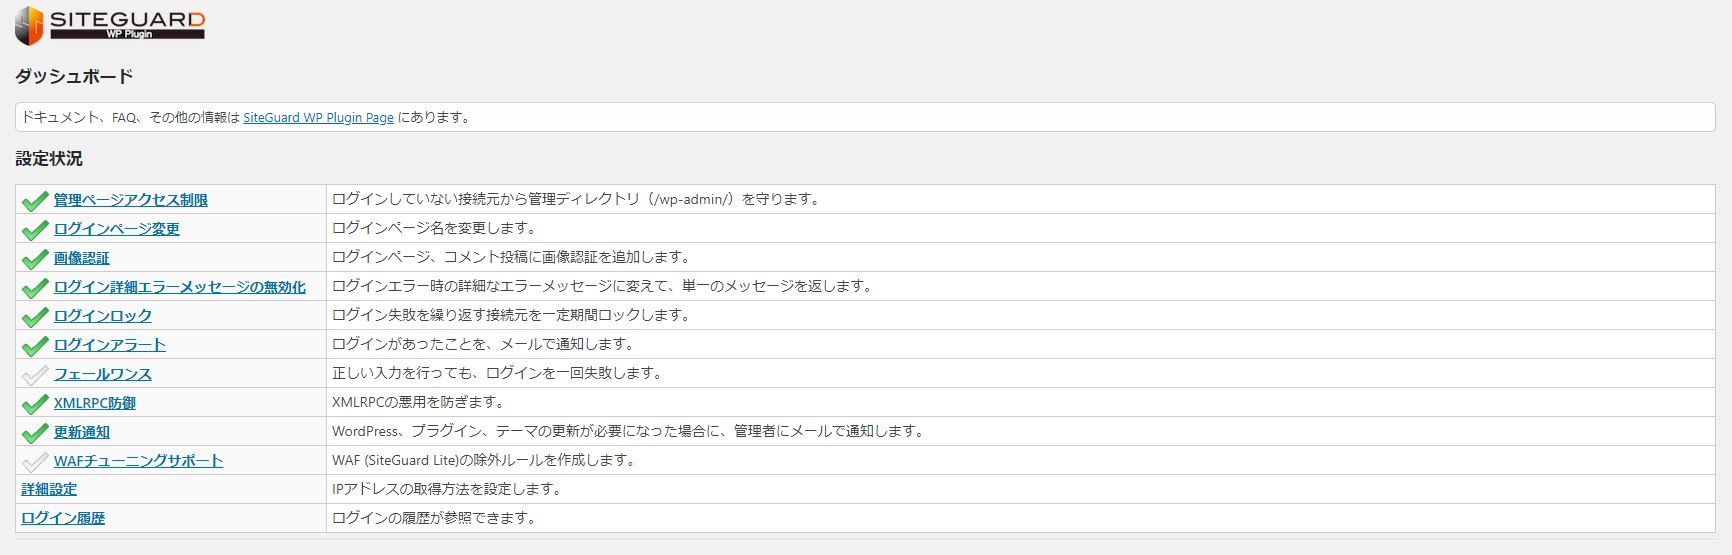Click green checkmark beside ログインアラート
The width and height of the screenshot is (1732, 555).
coord(35,346)
